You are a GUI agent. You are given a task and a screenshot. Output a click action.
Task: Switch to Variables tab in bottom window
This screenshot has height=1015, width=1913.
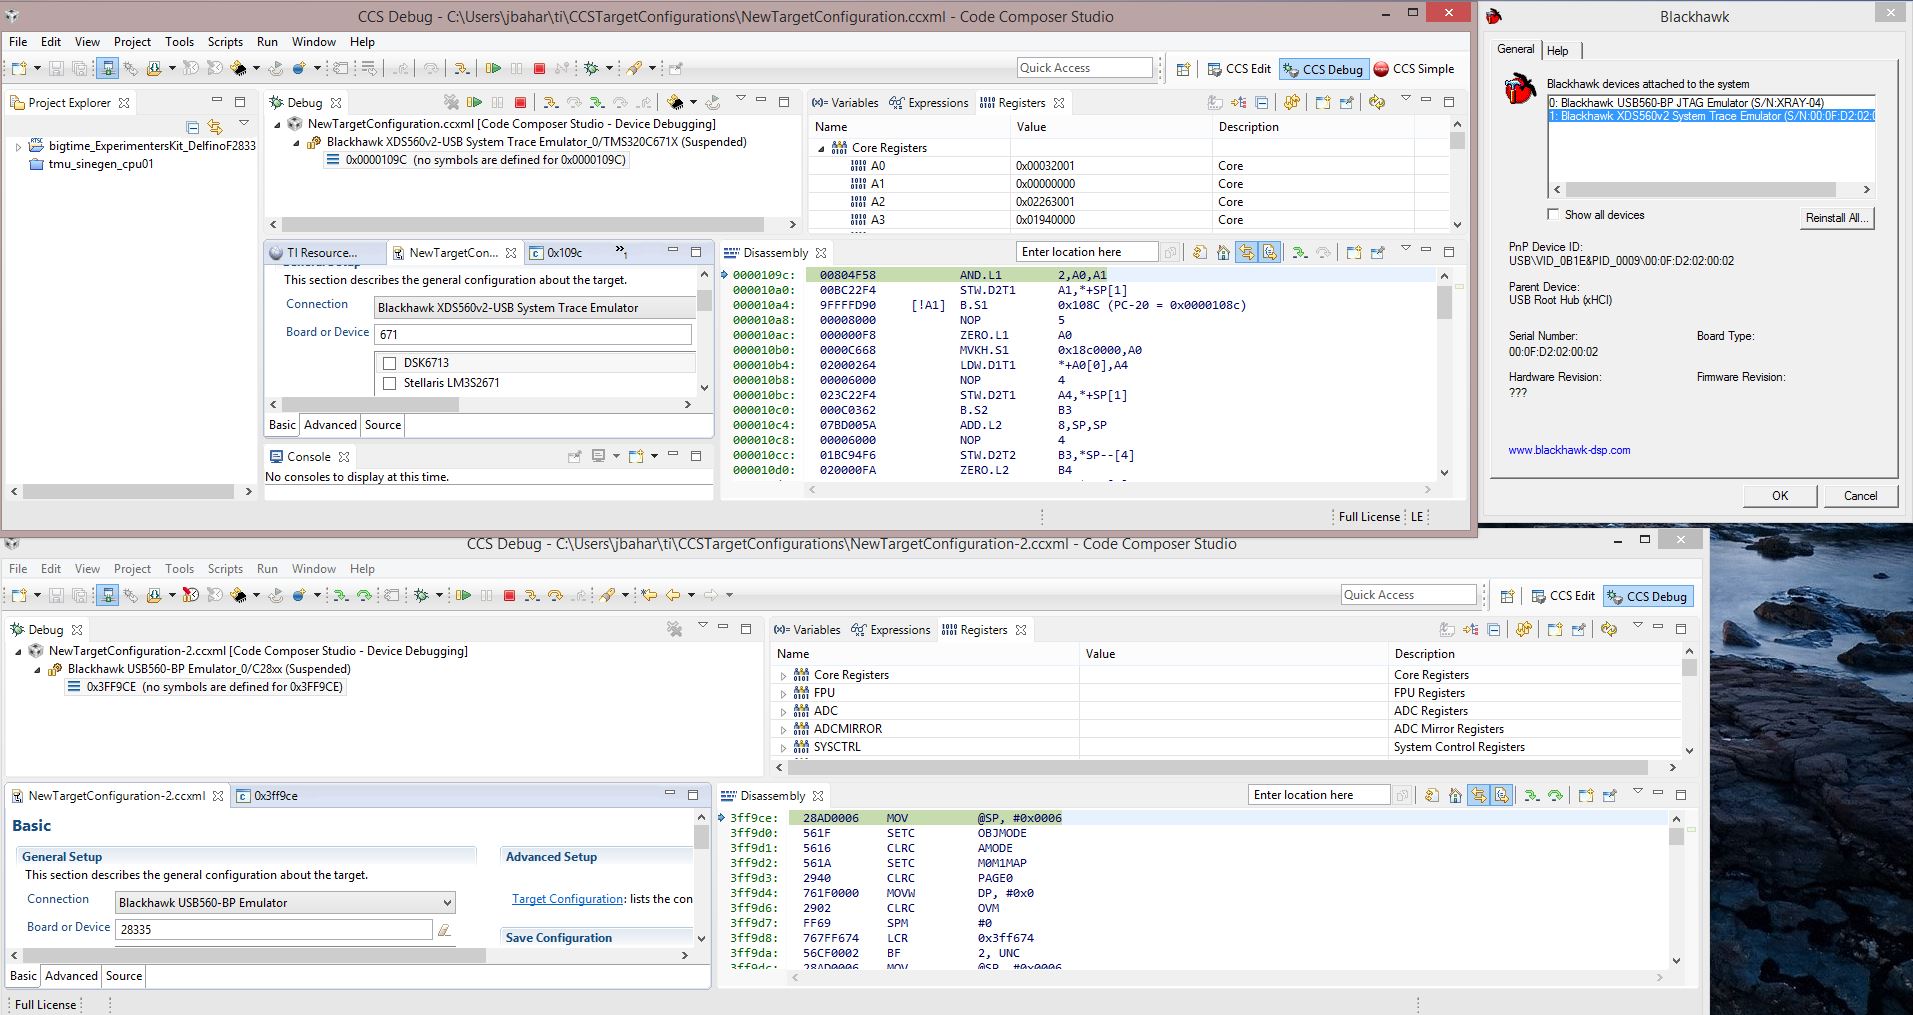807,629
